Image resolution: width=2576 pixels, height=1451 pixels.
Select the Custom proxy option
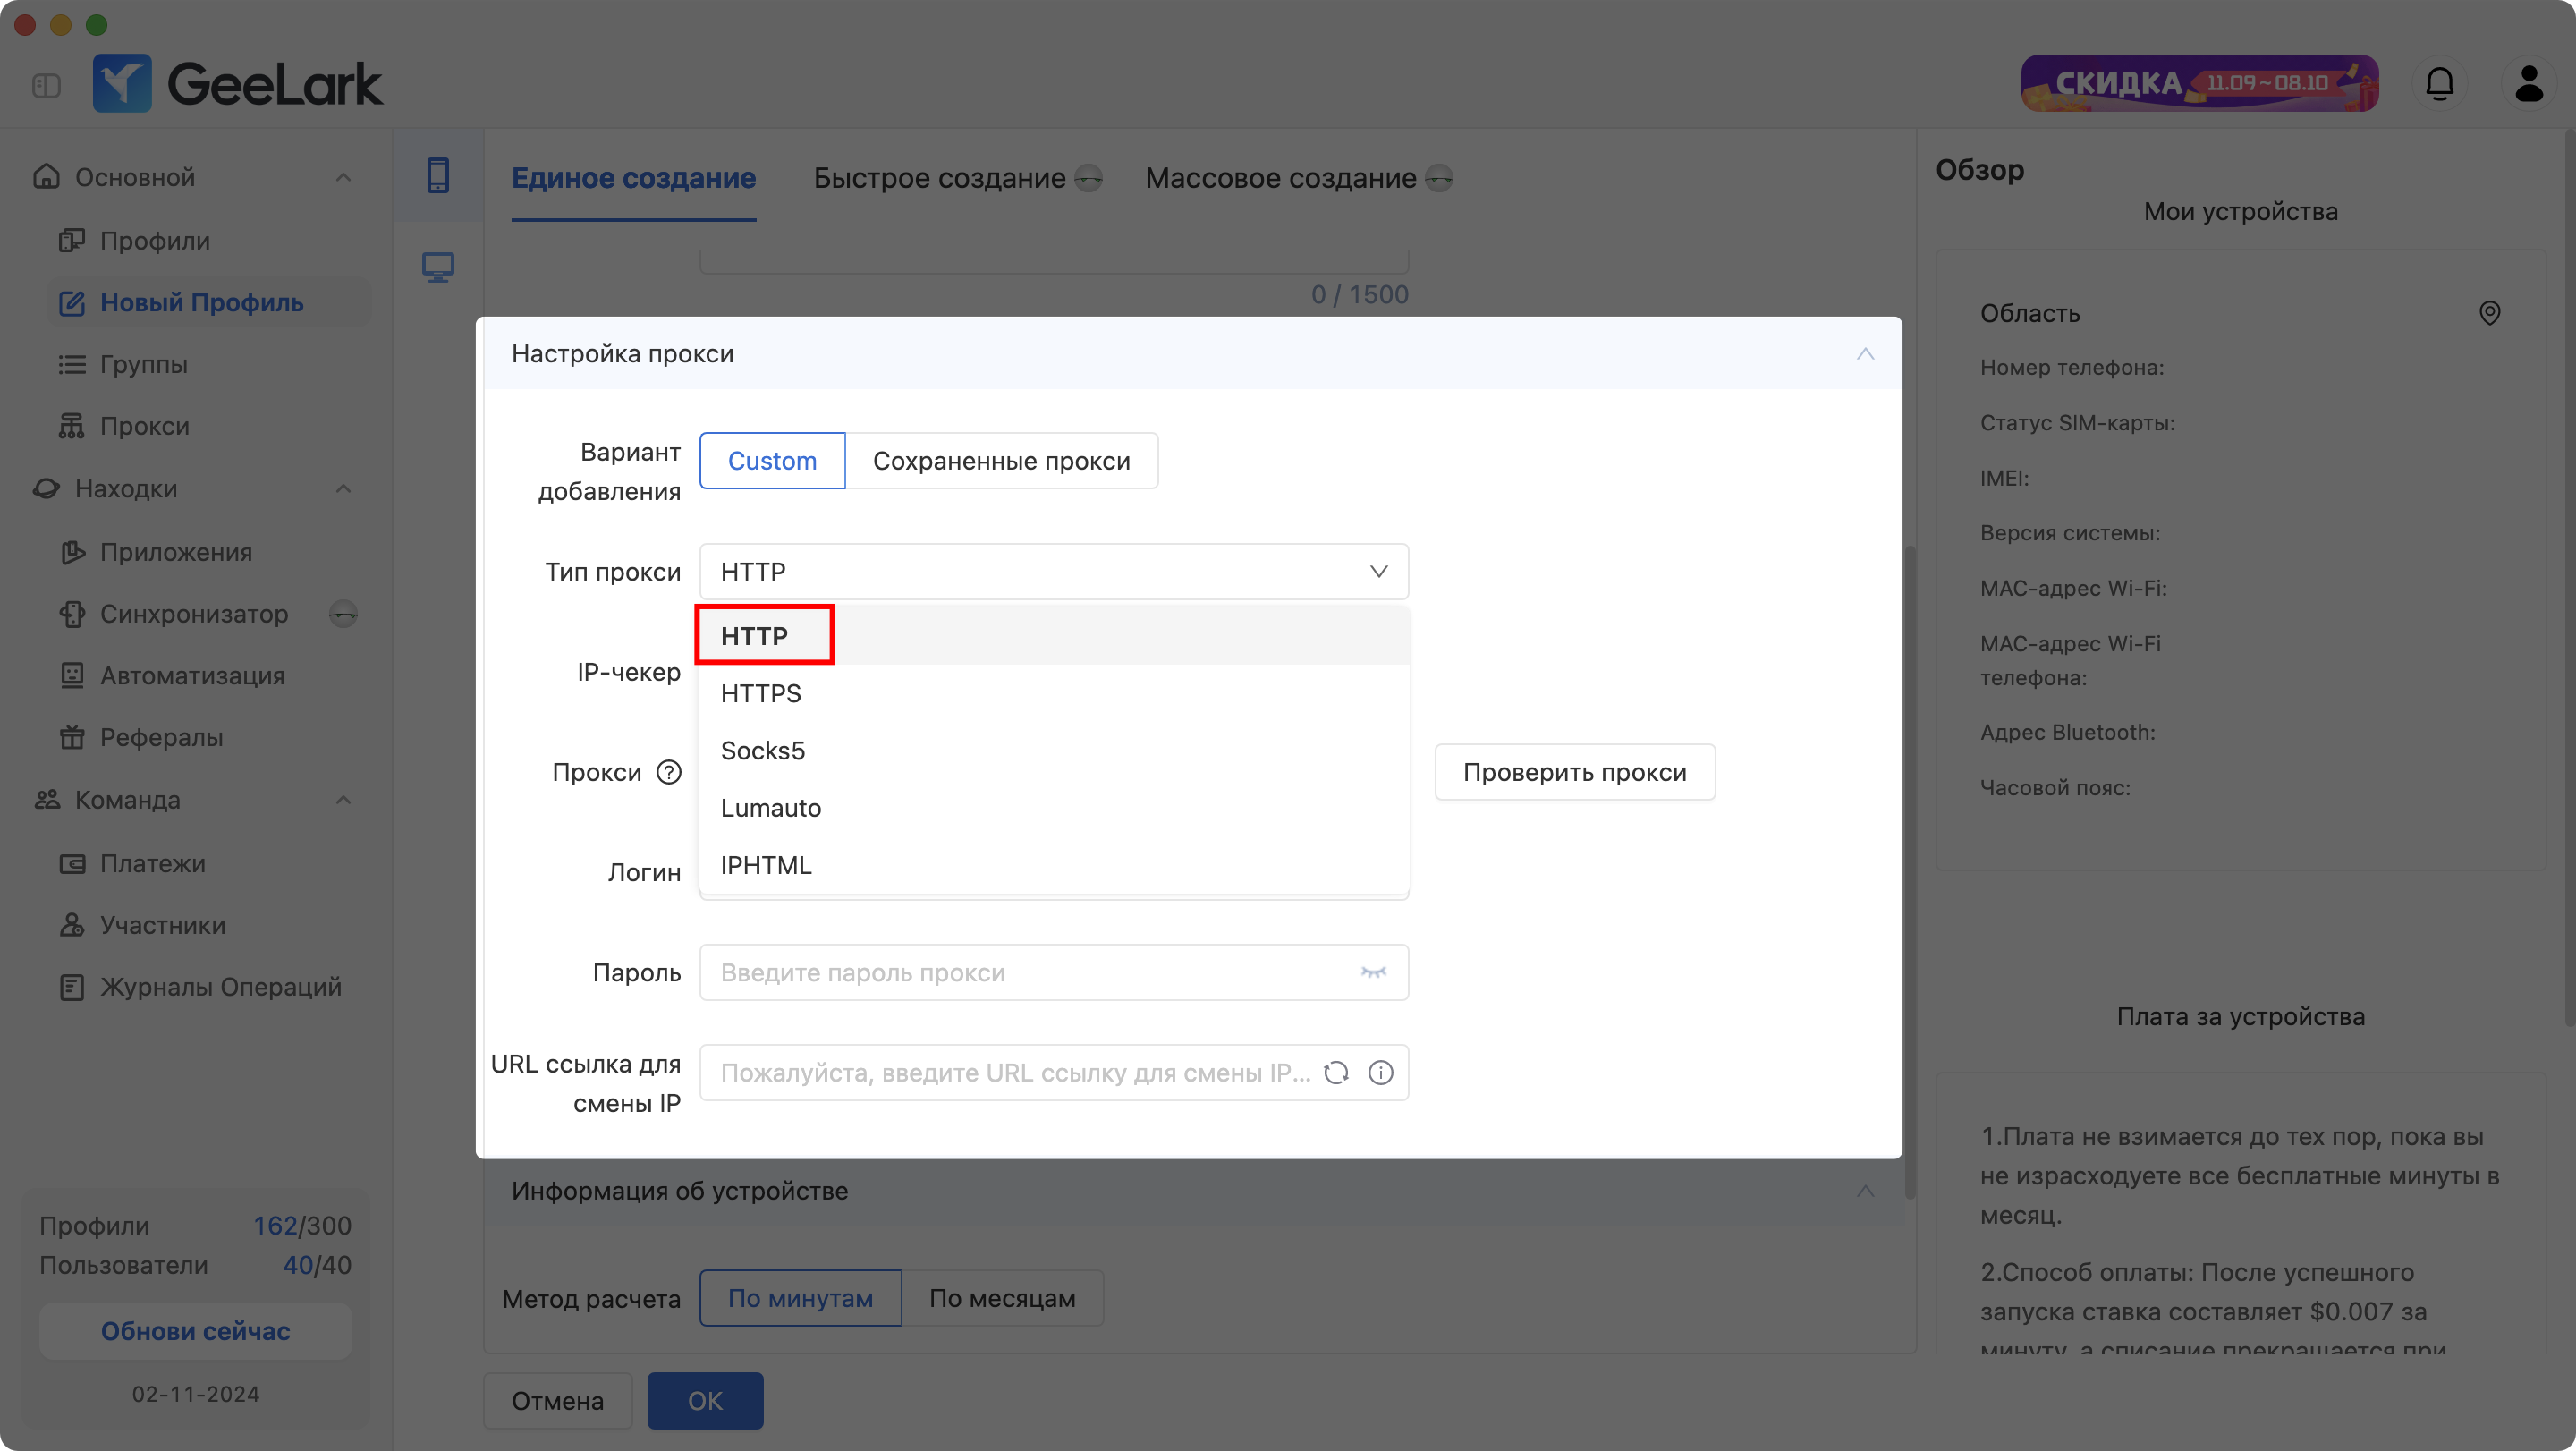(772, 461)
